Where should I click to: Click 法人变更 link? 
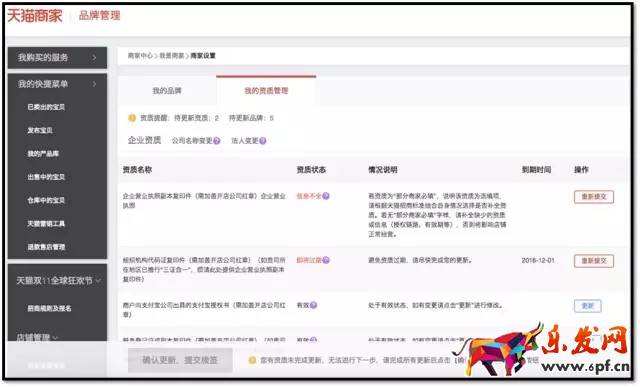244,141
